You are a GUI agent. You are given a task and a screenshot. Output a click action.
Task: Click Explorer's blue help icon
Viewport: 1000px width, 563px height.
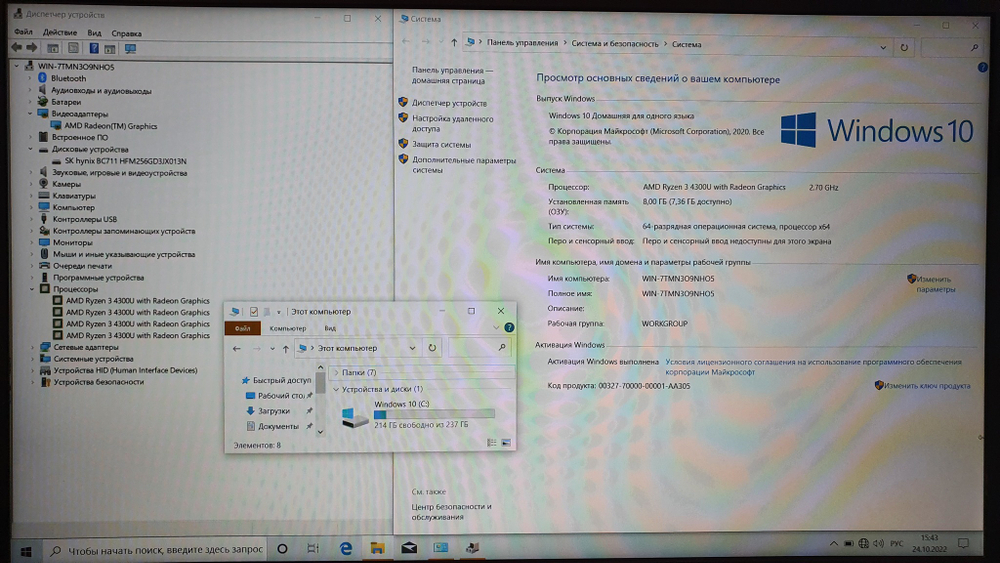coord(509,327)
